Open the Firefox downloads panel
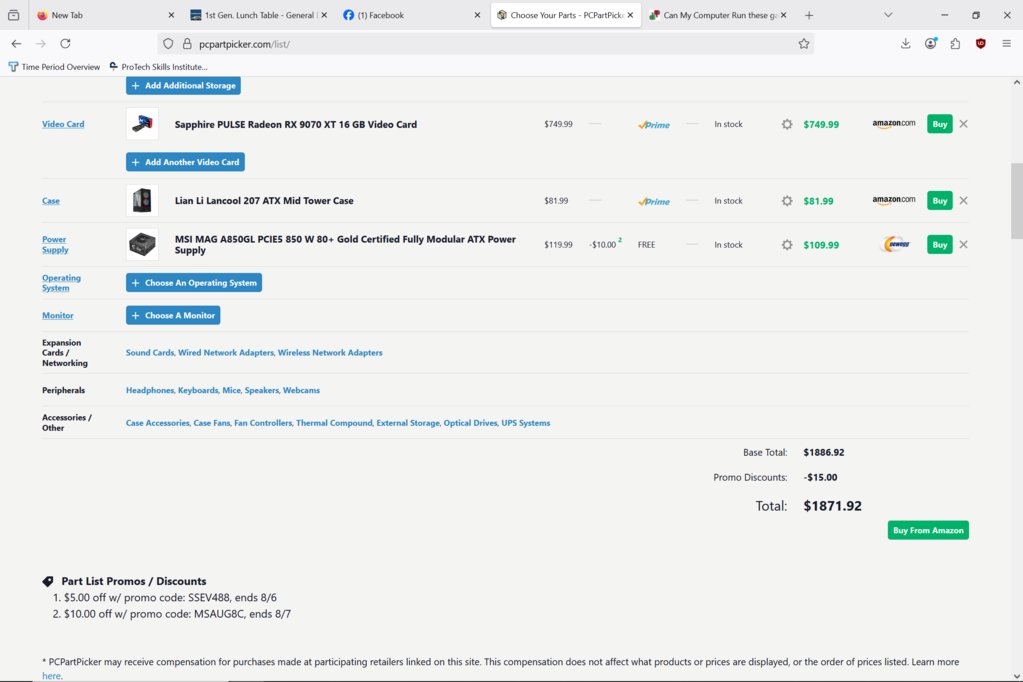 (x=906, y=44)
